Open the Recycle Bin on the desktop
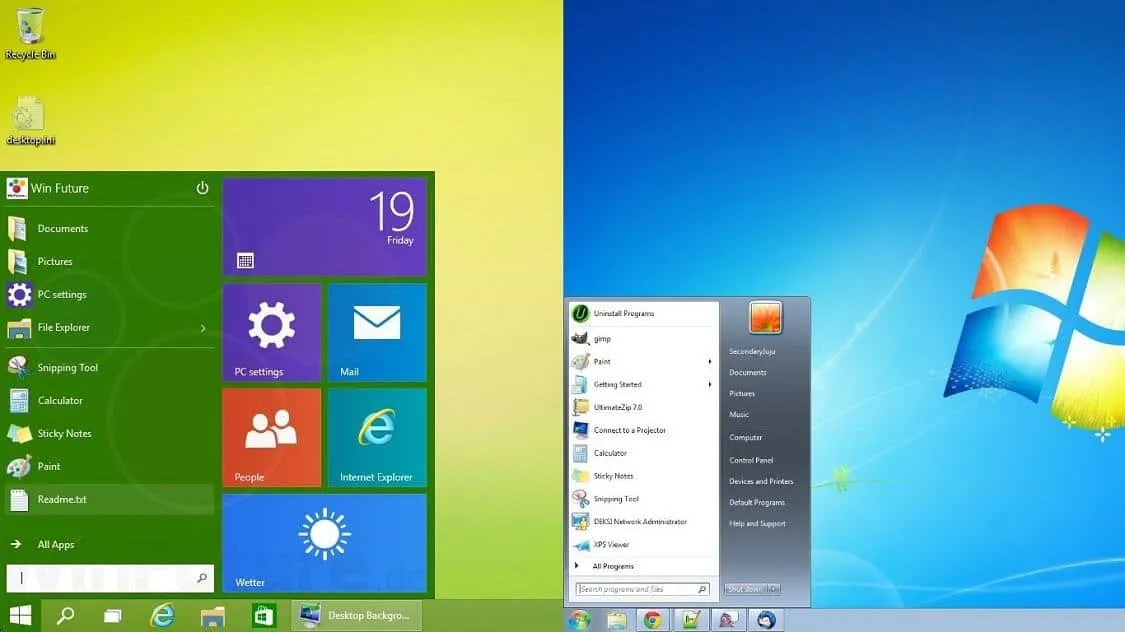 pyautogui.click(x=29, y=32)
